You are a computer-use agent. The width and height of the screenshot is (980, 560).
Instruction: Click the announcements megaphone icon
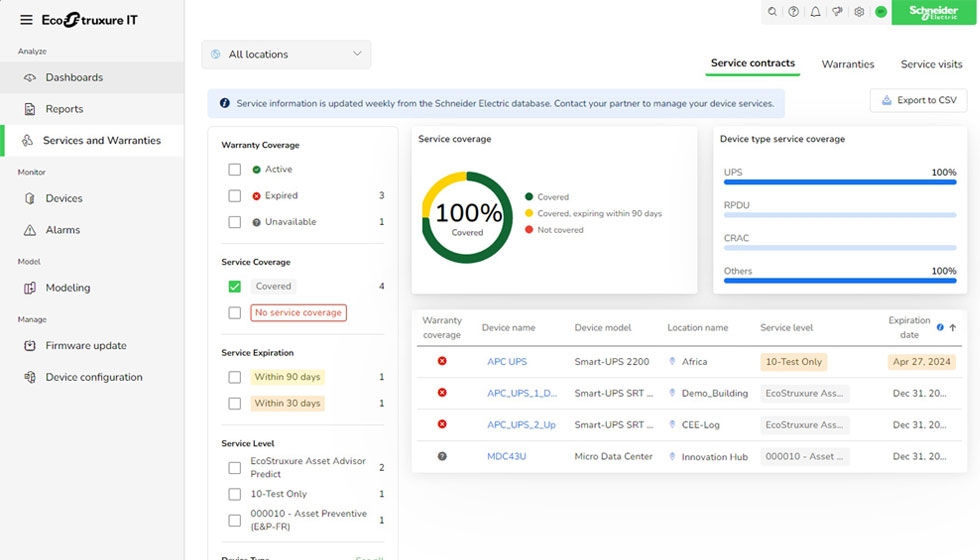837,12
